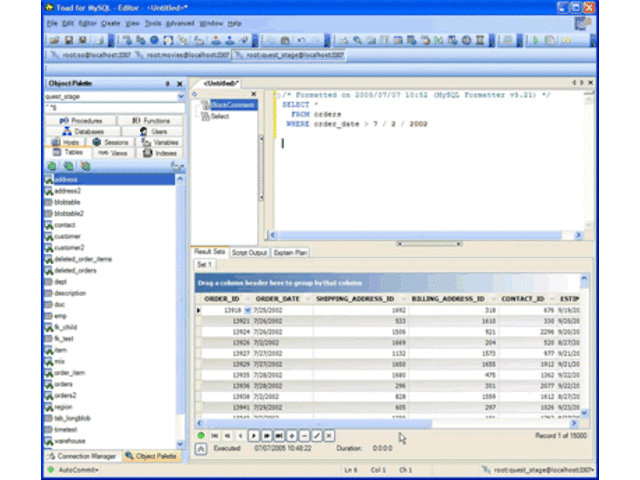The image size is (640, 480).
Task: Collapse the execution status expander arrow
Action: coord(200,450)
